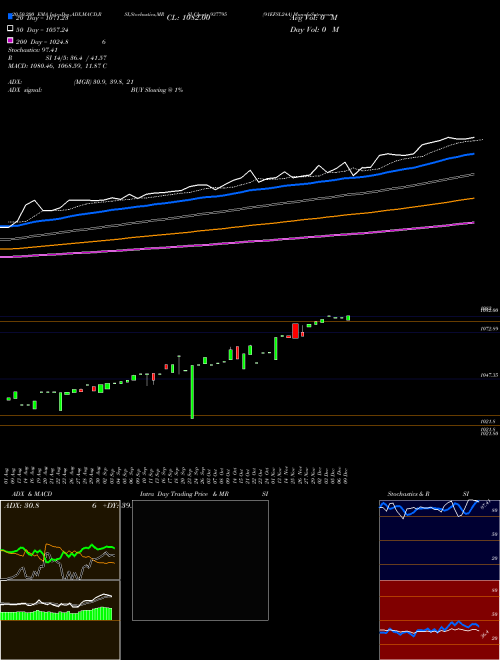Click the '50 Day = 1057.24' label
Image resolution: width=500 pixels, height=660 pixels.
tap(42, 30)
